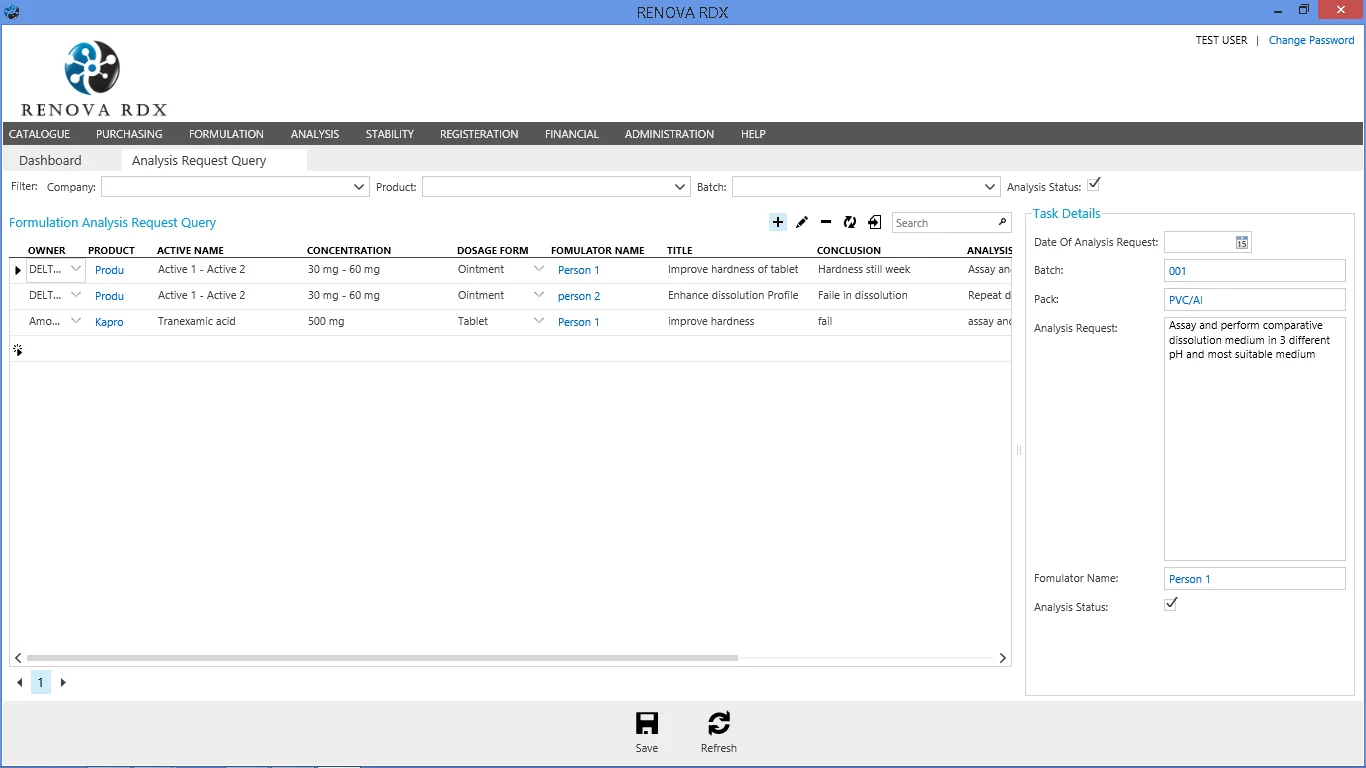
Task: Open the FORMULATION menu
Action: [225, 133]
